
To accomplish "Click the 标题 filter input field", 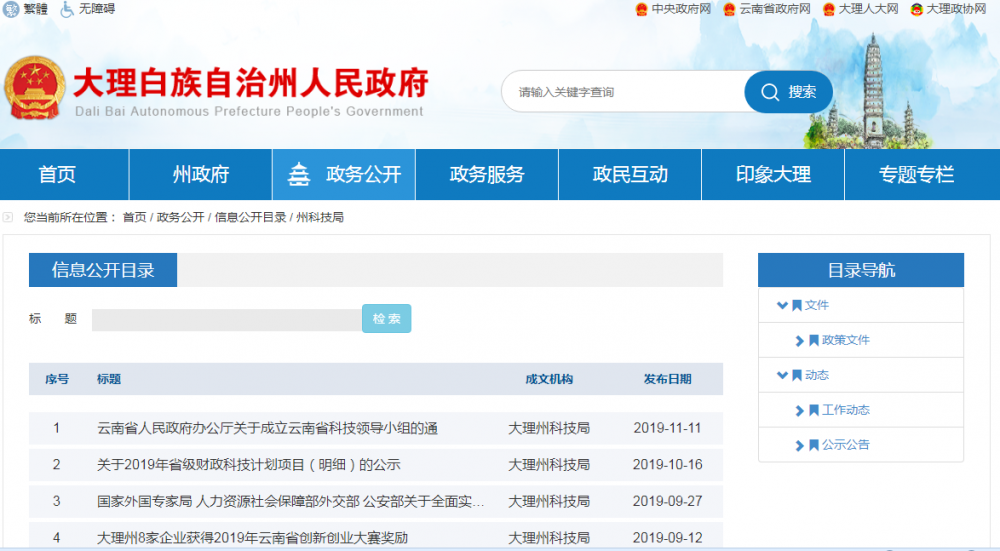I will [x=227, y=320].
